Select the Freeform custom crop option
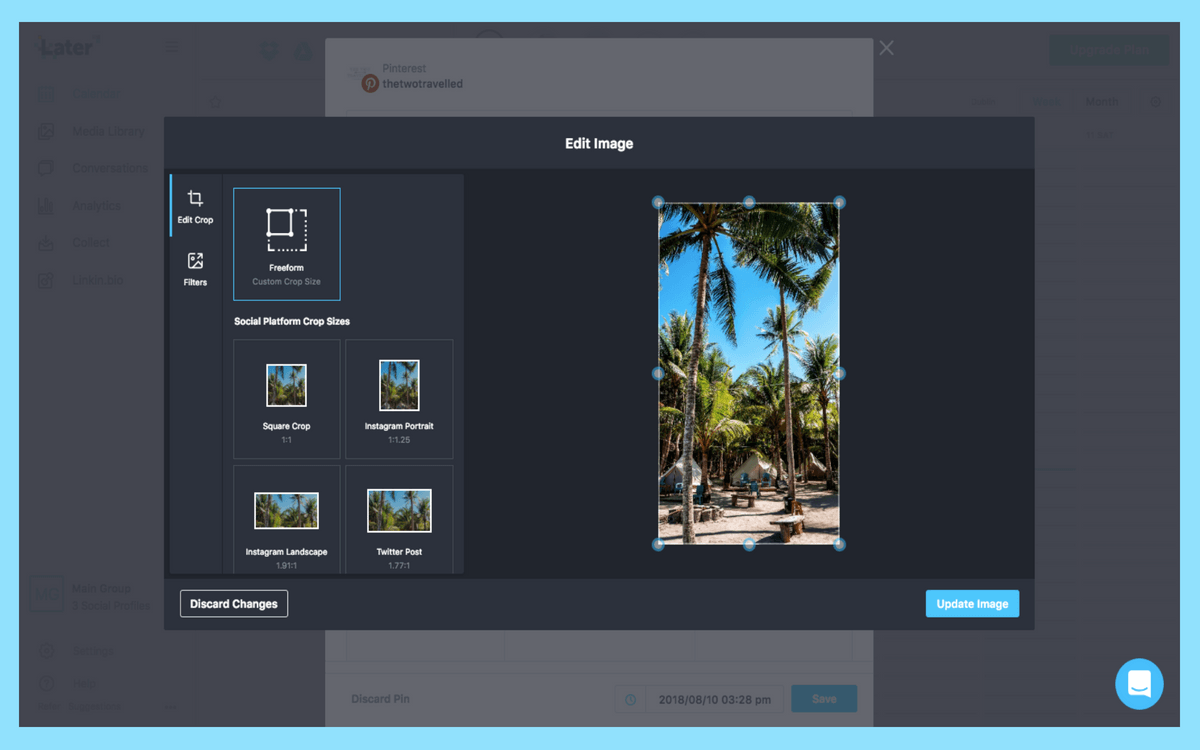 click(287, 244)
